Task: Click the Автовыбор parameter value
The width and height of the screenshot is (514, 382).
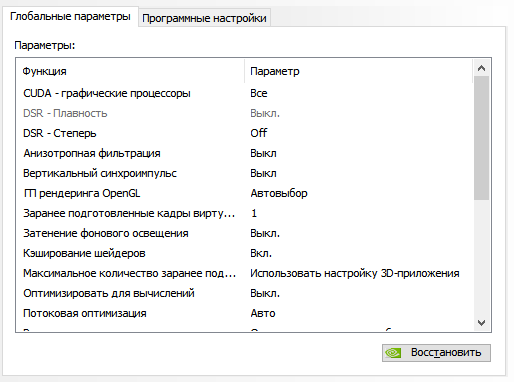Action: pyautogui.click(x=279, y=193)
